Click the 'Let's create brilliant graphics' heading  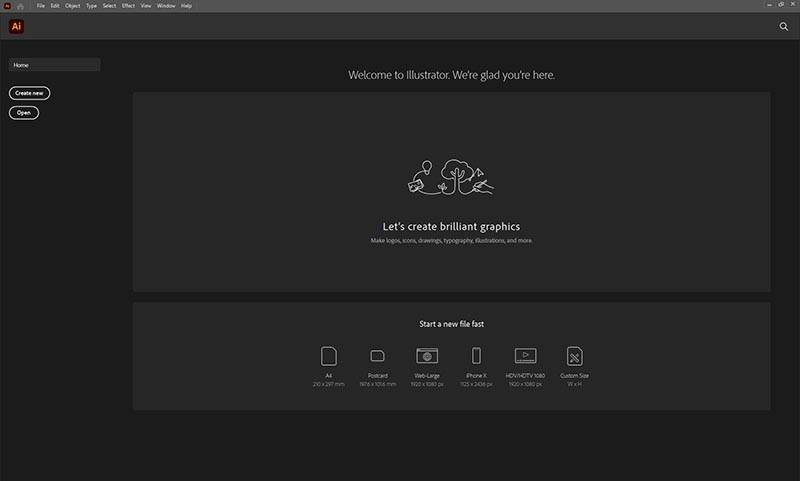pos(452,226)
